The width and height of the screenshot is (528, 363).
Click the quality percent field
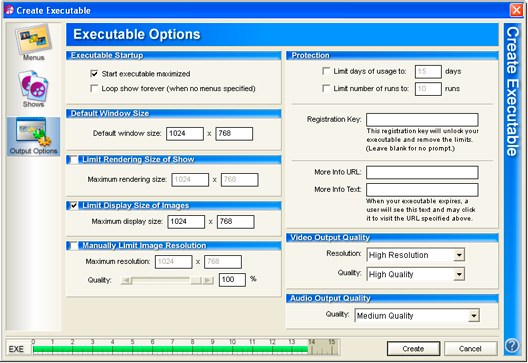point(232,280)
